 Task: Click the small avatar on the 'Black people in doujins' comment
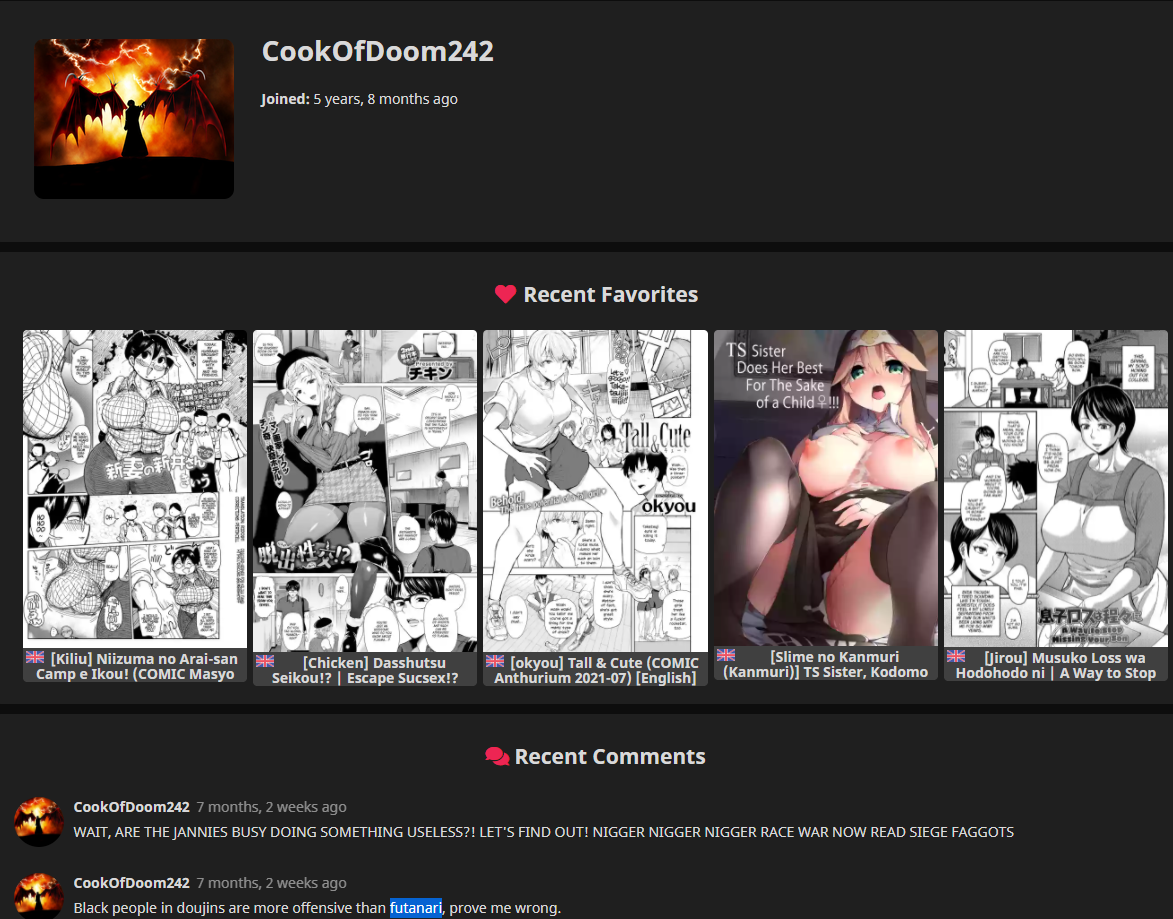pyautogui.click(x=39, y=896)
